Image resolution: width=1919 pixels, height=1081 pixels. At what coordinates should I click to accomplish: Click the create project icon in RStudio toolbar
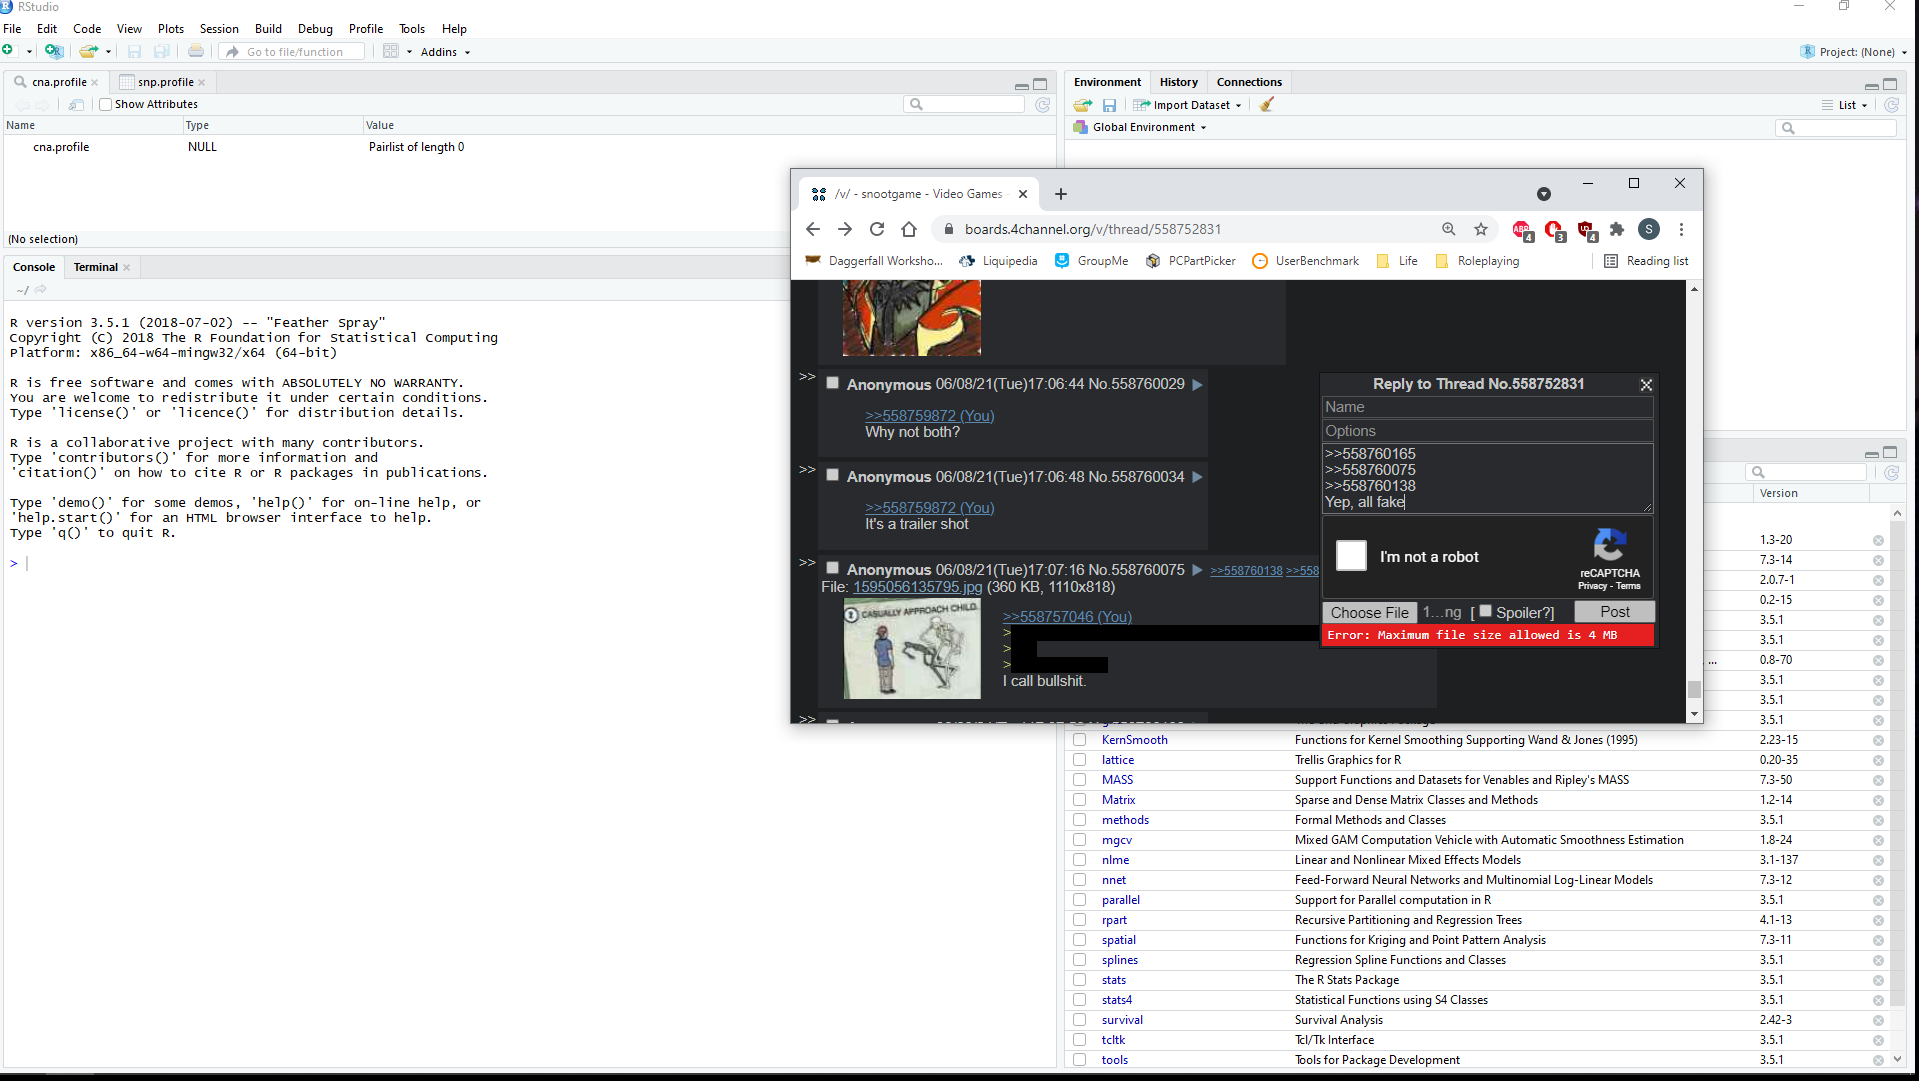(x=54, y=51)
